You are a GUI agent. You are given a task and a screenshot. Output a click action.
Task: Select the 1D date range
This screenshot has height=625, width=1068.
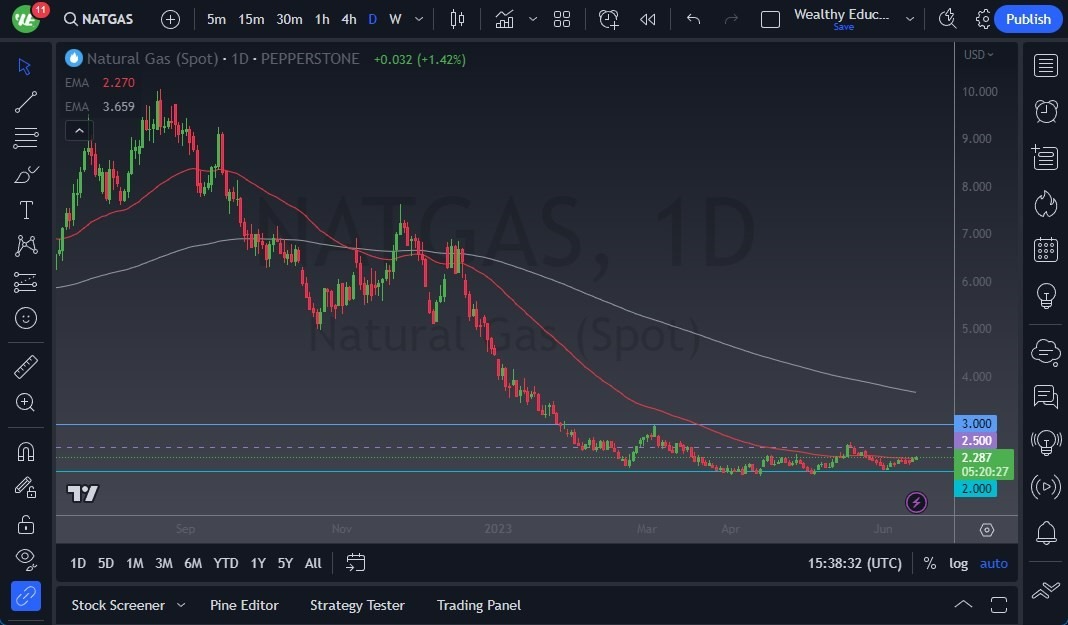(x=78, y=563)
